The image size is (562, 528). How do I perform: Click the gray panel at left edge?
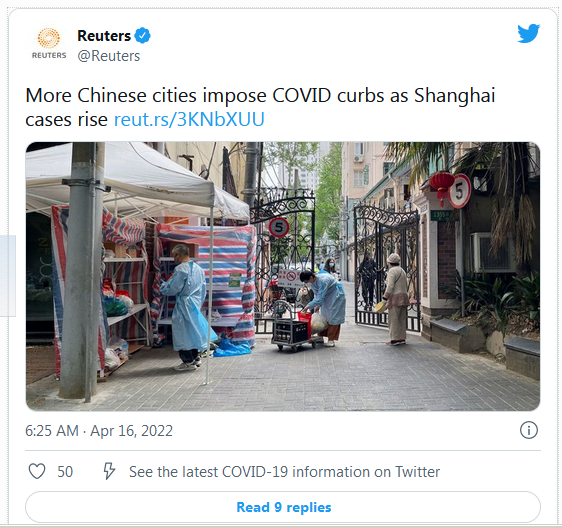click(x=8, y=276)
